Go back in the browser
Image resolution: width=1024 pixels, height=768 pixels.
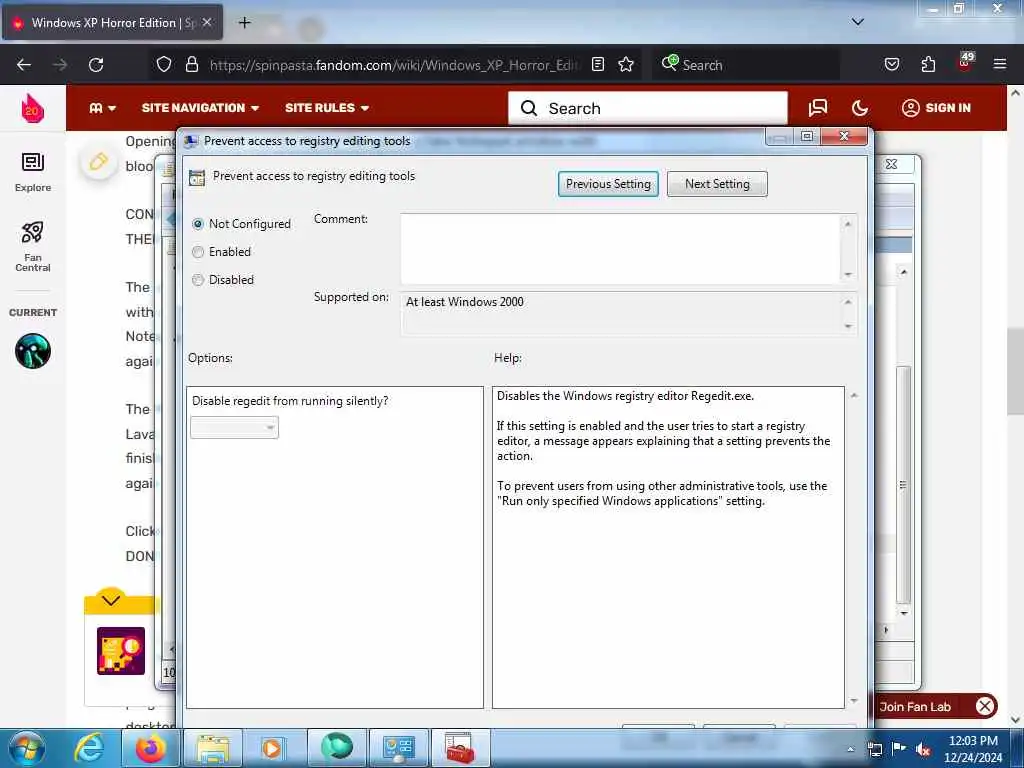coord(24,65)
